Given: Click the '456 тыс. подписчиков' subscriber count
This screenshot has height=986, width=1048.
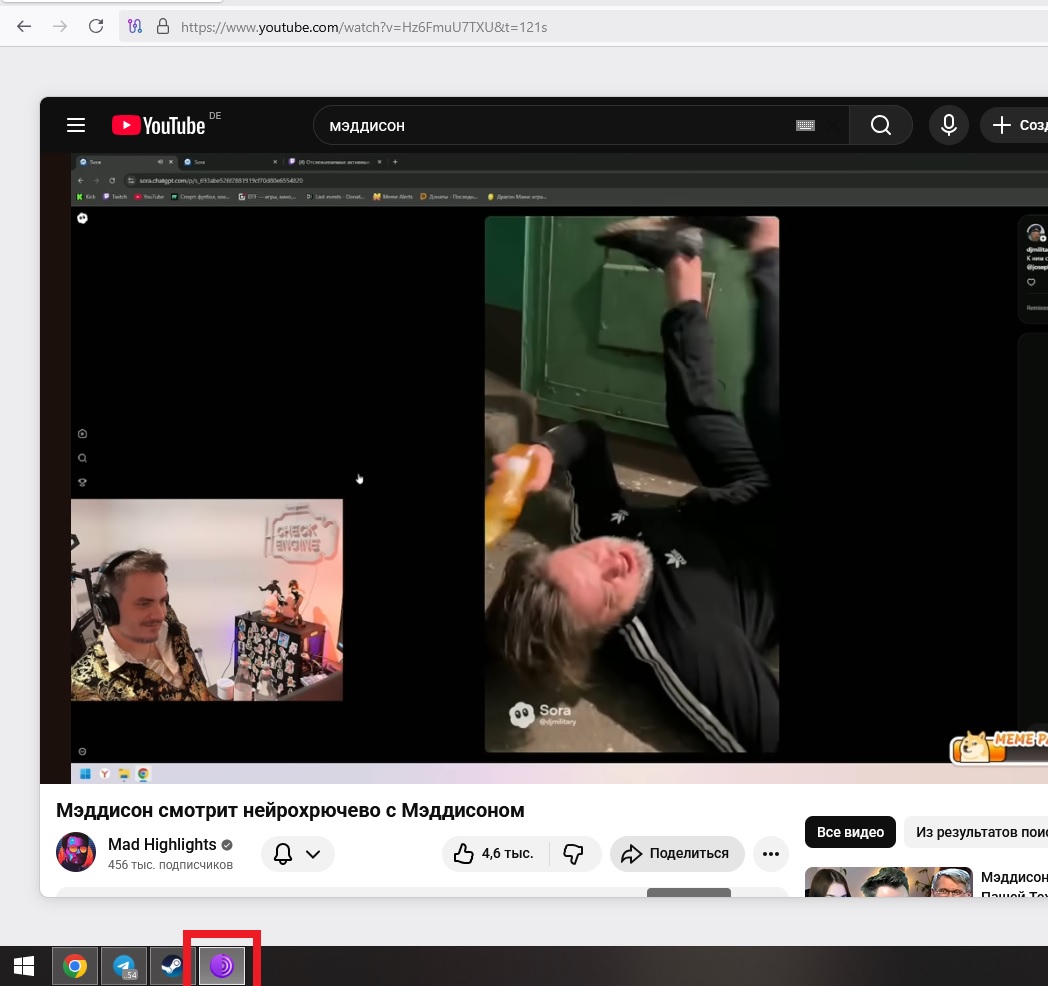Looking at the screenshot, I should click(x=170, y=865).
